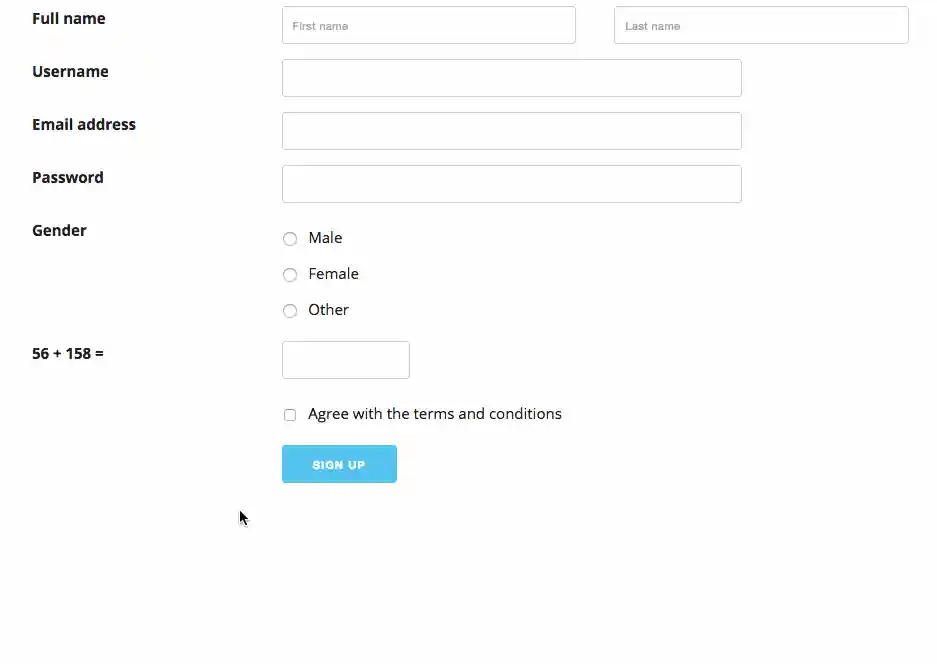This screenshot has height=664, width=937.
Task: Click the "Female" option label text
Action: coord(333,274)
